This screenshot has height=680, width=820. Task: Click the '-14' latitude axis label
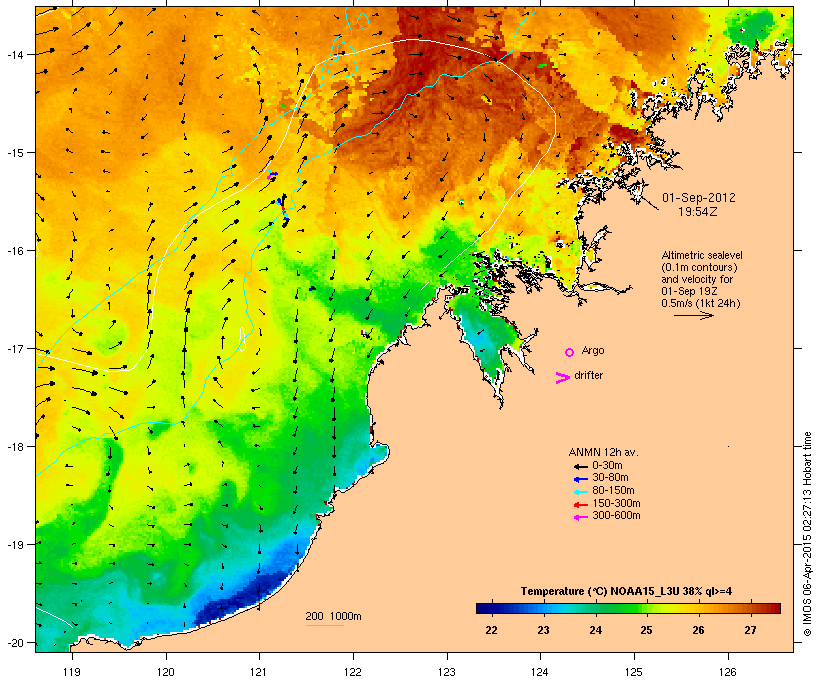(15, 54)
